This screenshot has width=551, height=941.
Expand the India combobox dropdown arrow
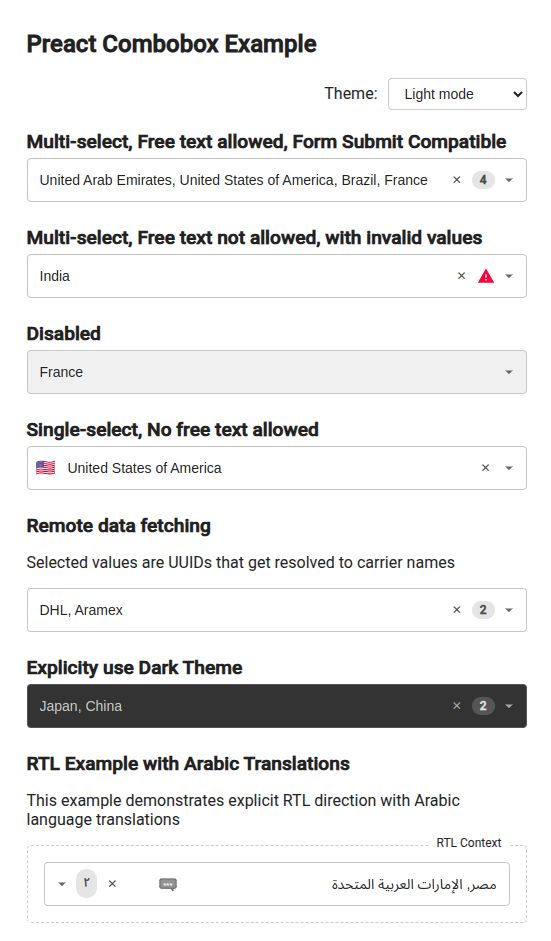point(509,276)
